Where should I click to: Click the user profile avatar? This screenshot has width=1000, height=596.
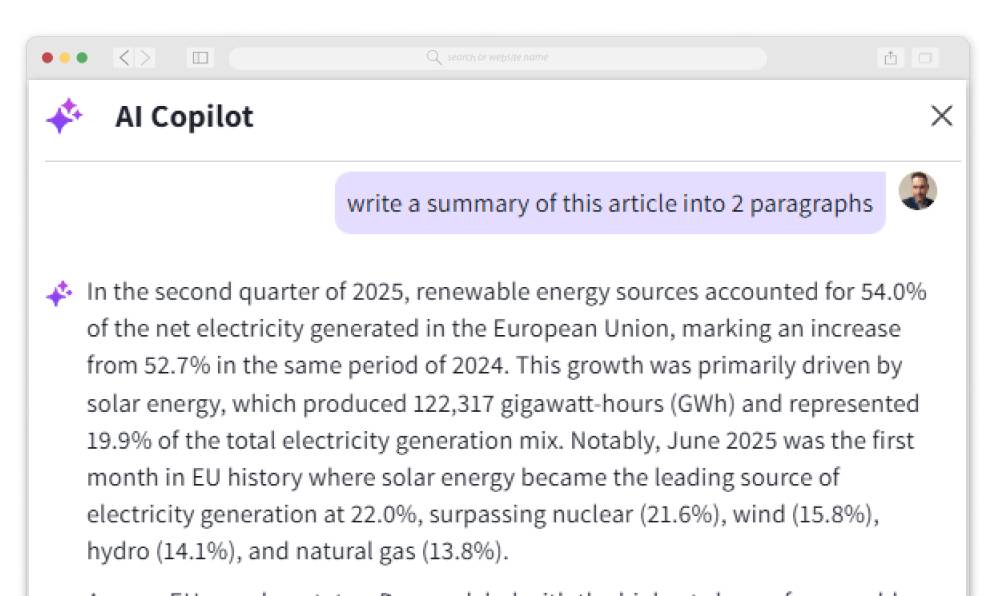917,191
